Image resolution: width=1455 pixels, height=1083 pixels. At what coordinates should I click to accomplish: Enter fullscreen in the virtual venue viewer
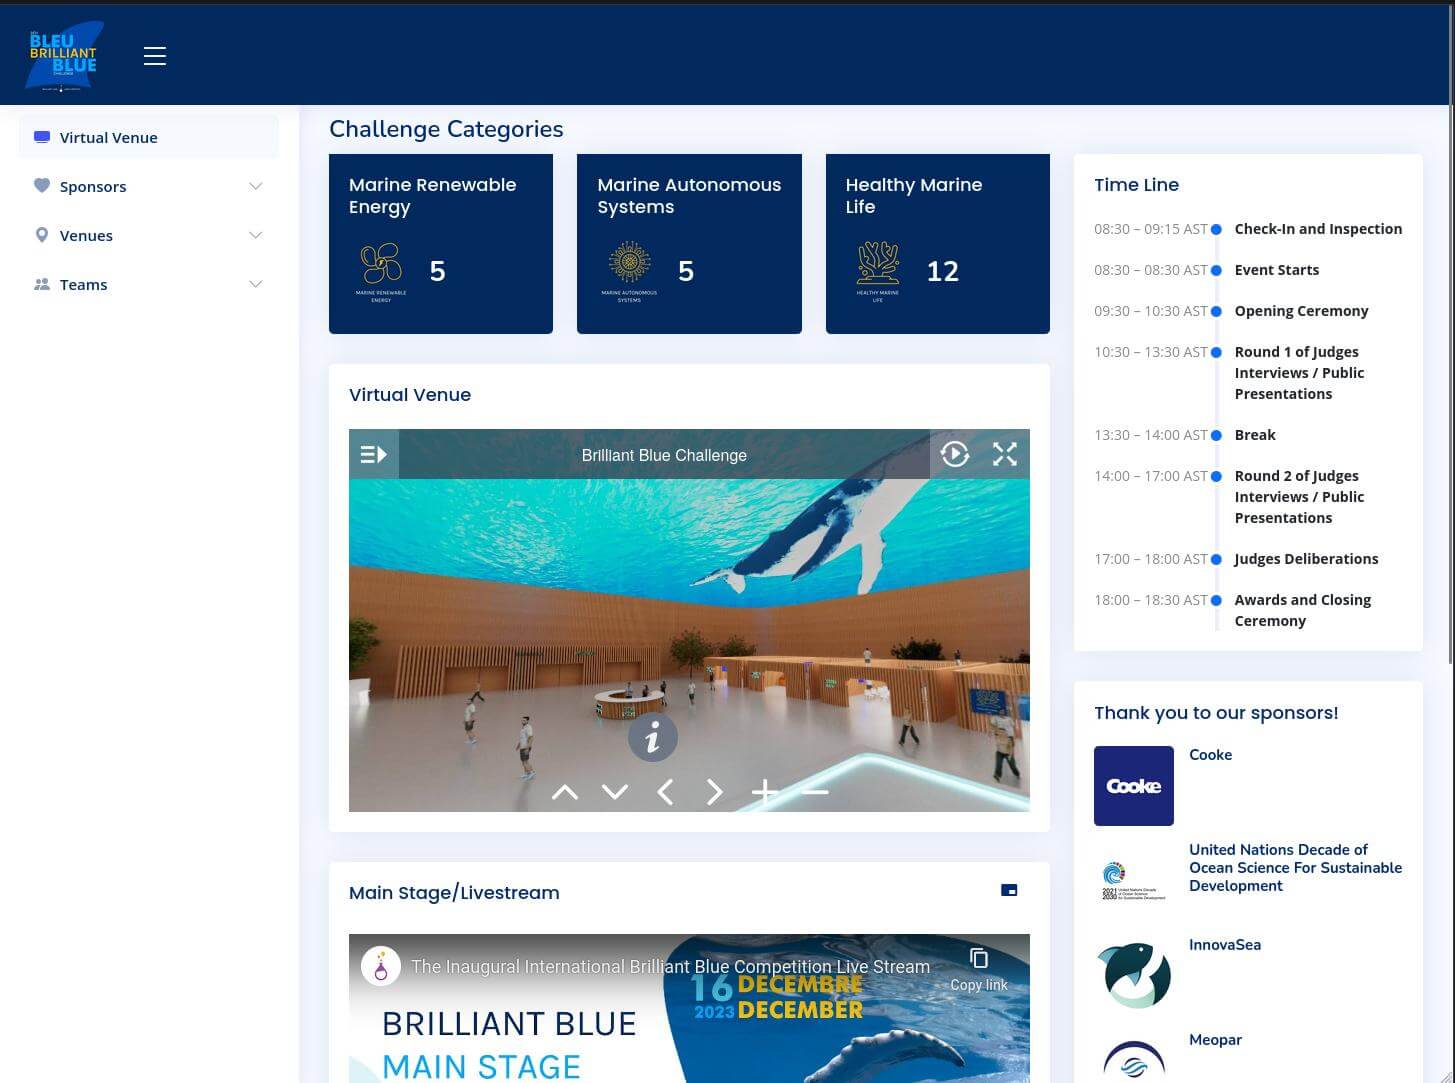(x=1004, y=455)
